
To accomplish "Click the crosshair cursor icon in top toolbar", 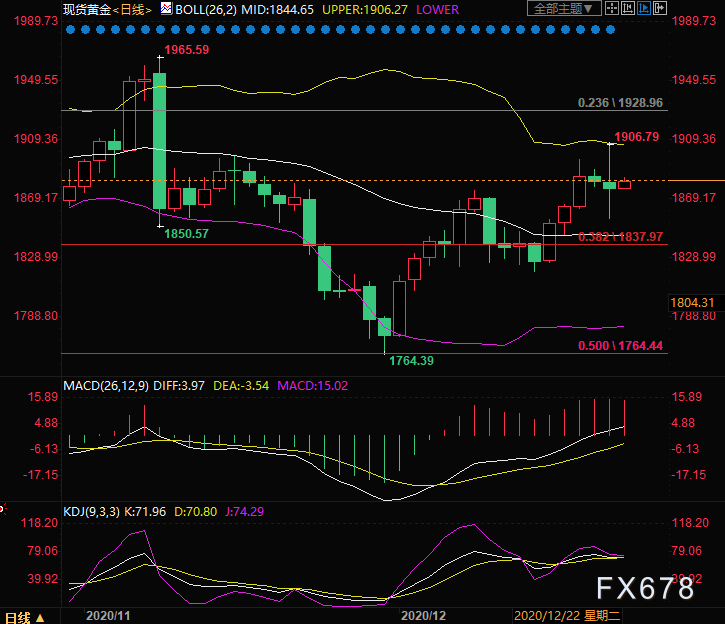I will click(x=612, y=9).
